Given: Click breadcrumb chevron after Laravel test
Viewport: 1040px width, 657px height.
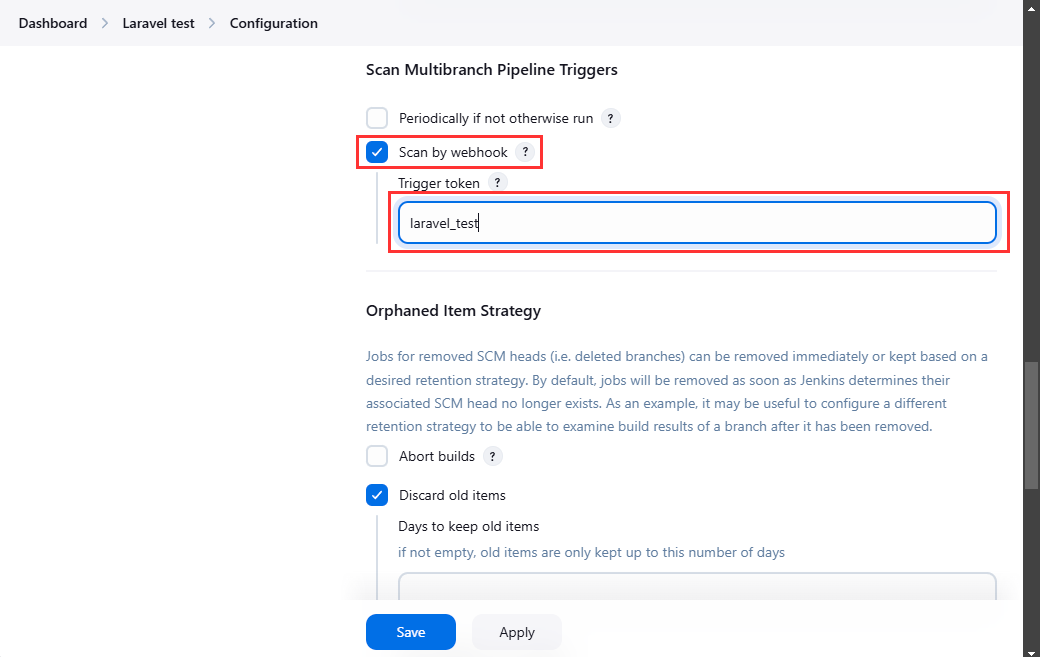Looking at the screenshot, I should point(212,23).
